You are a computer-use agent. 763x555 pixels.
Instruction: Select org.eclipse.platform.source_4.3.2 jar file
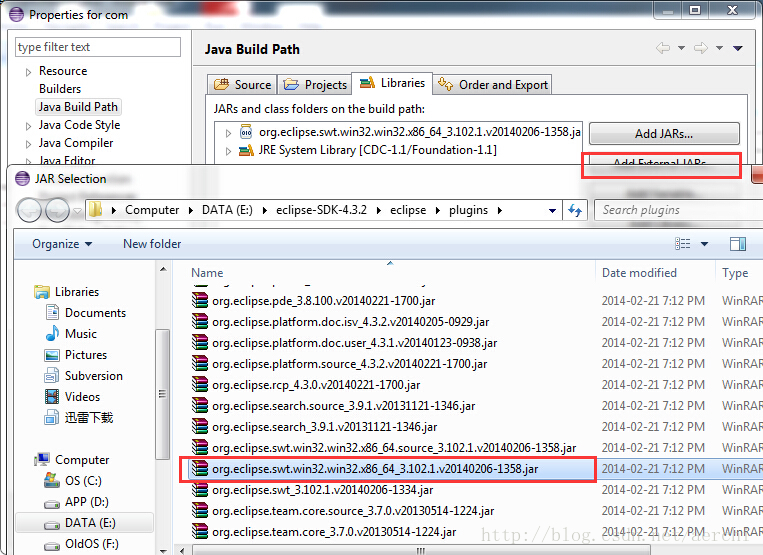tap(349, 364)
